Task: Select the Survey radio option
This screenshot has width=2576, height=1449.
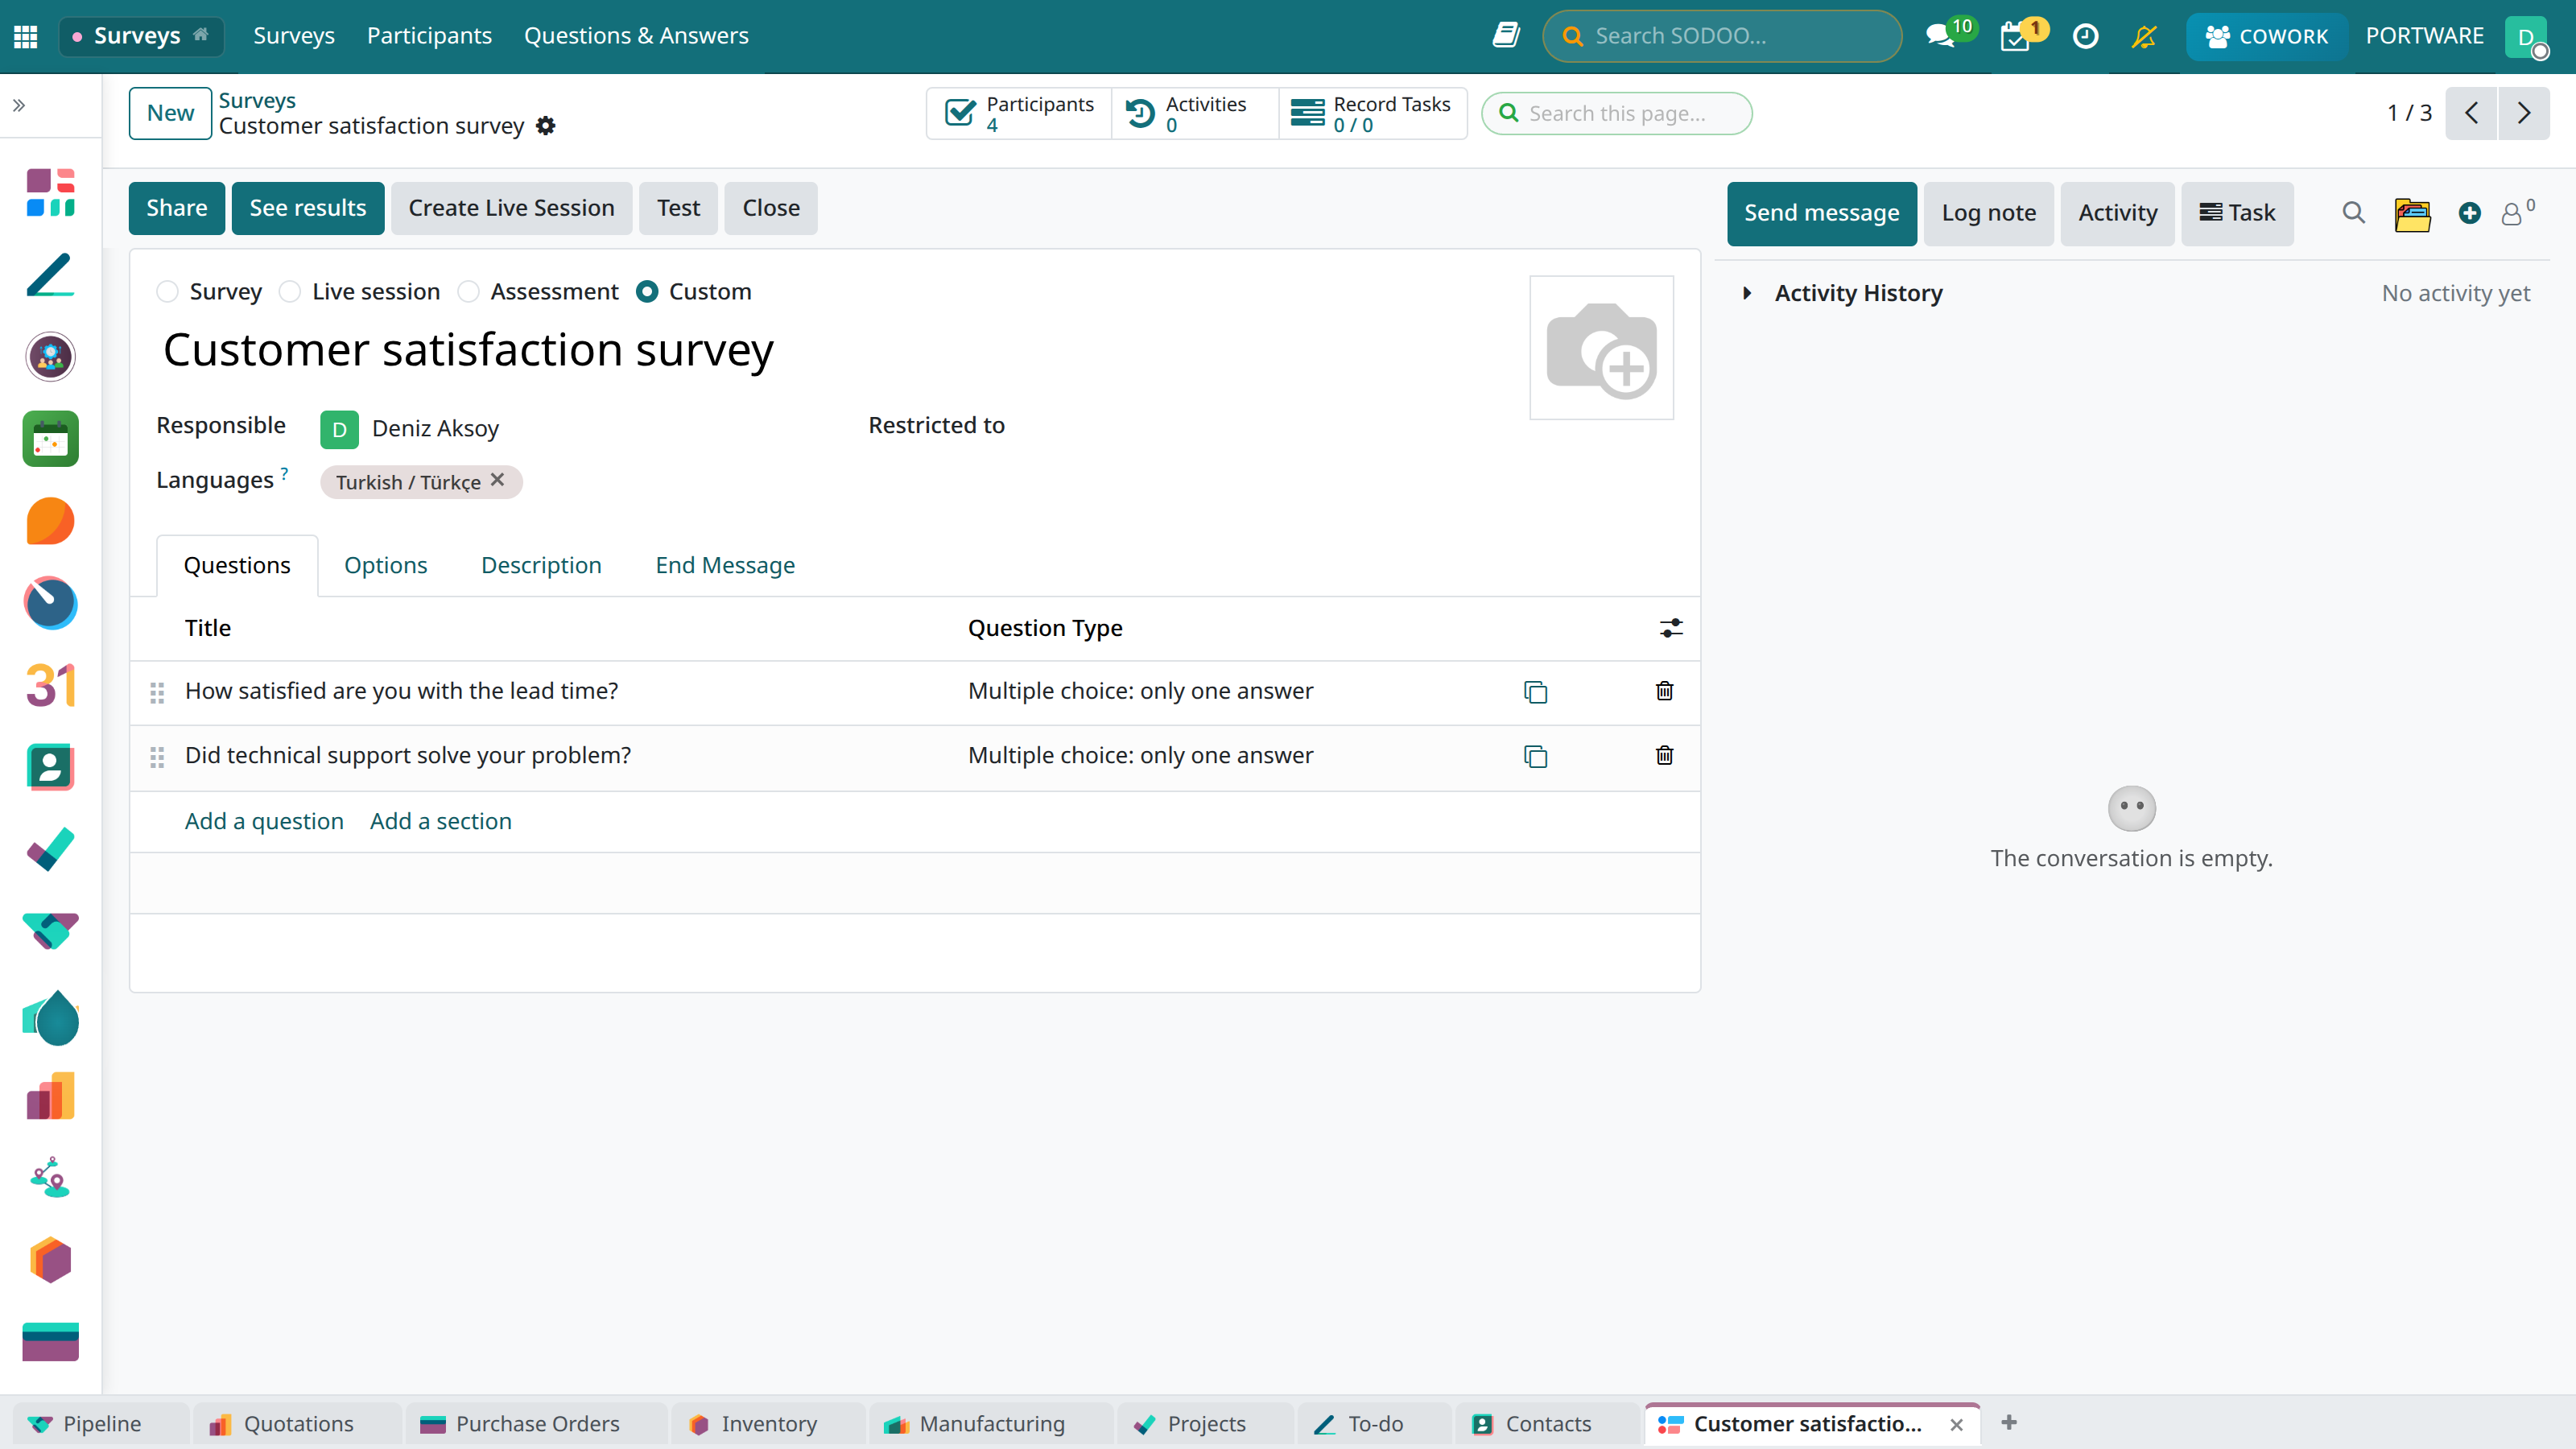Action: coord(167,292)
